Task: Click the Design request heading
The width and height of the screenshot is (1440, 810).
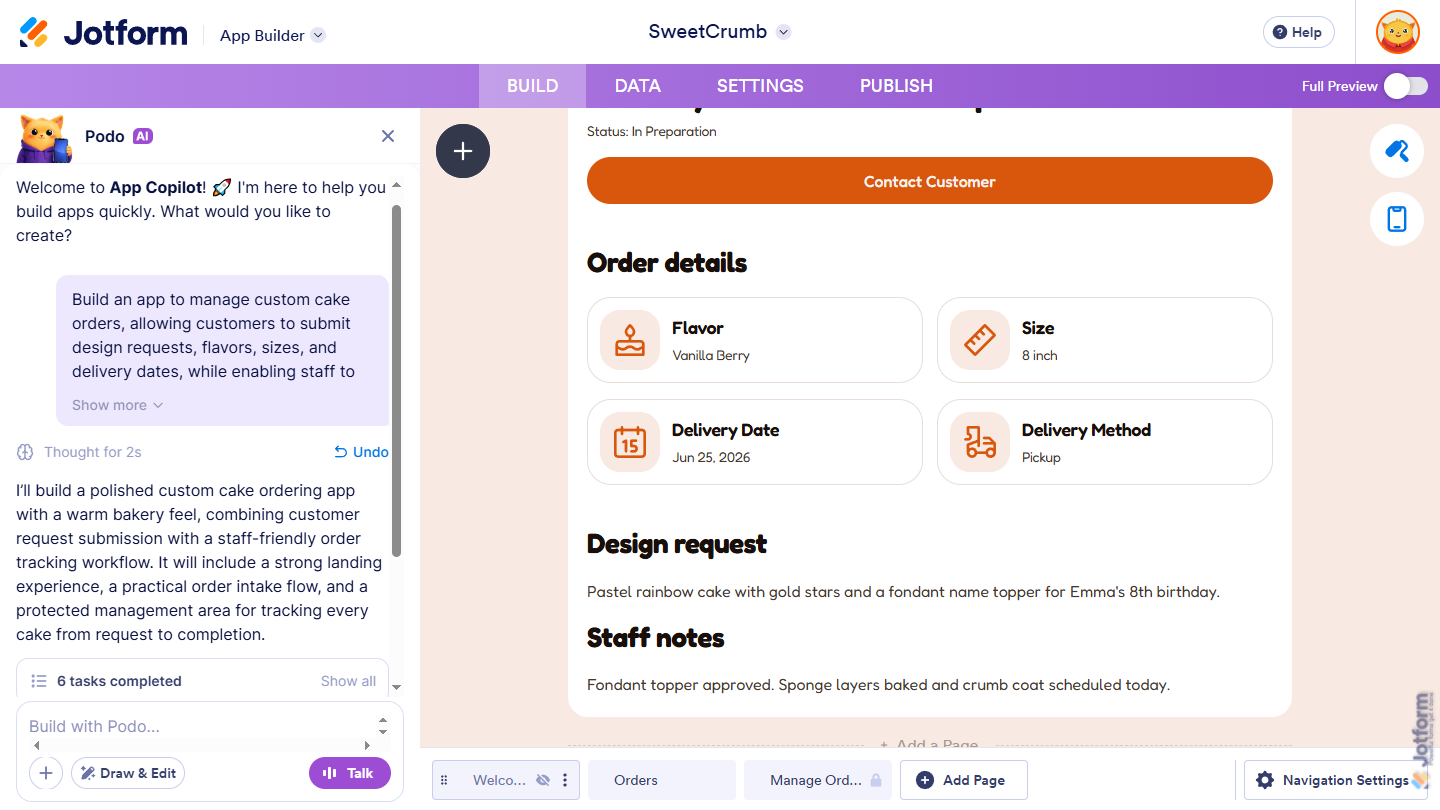Action: point(677,544)
